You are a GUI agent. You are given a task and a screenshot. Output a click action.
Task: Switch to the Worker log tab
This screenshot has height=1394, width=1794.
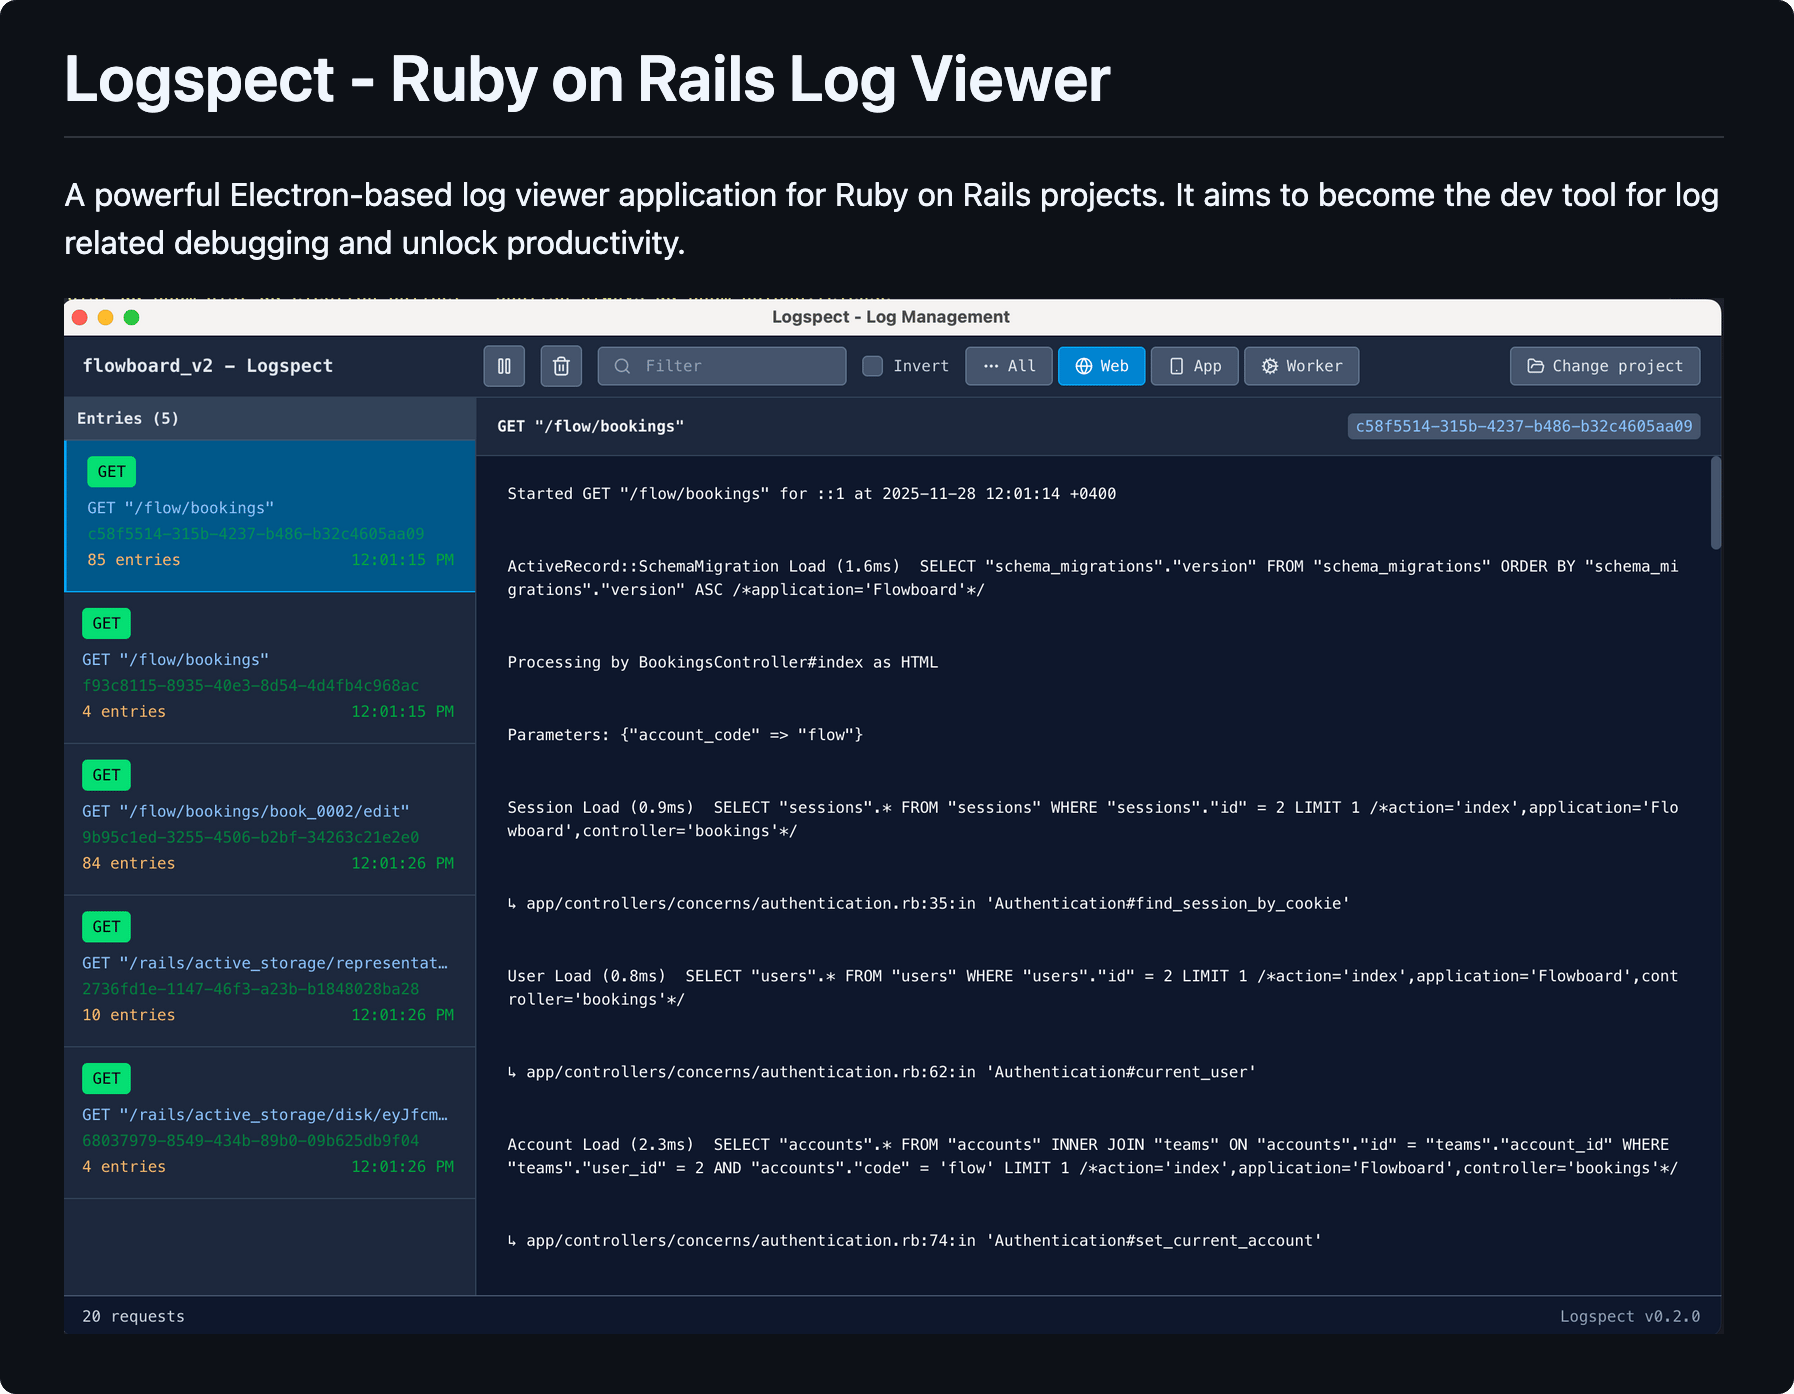[x=1301, y=366]
